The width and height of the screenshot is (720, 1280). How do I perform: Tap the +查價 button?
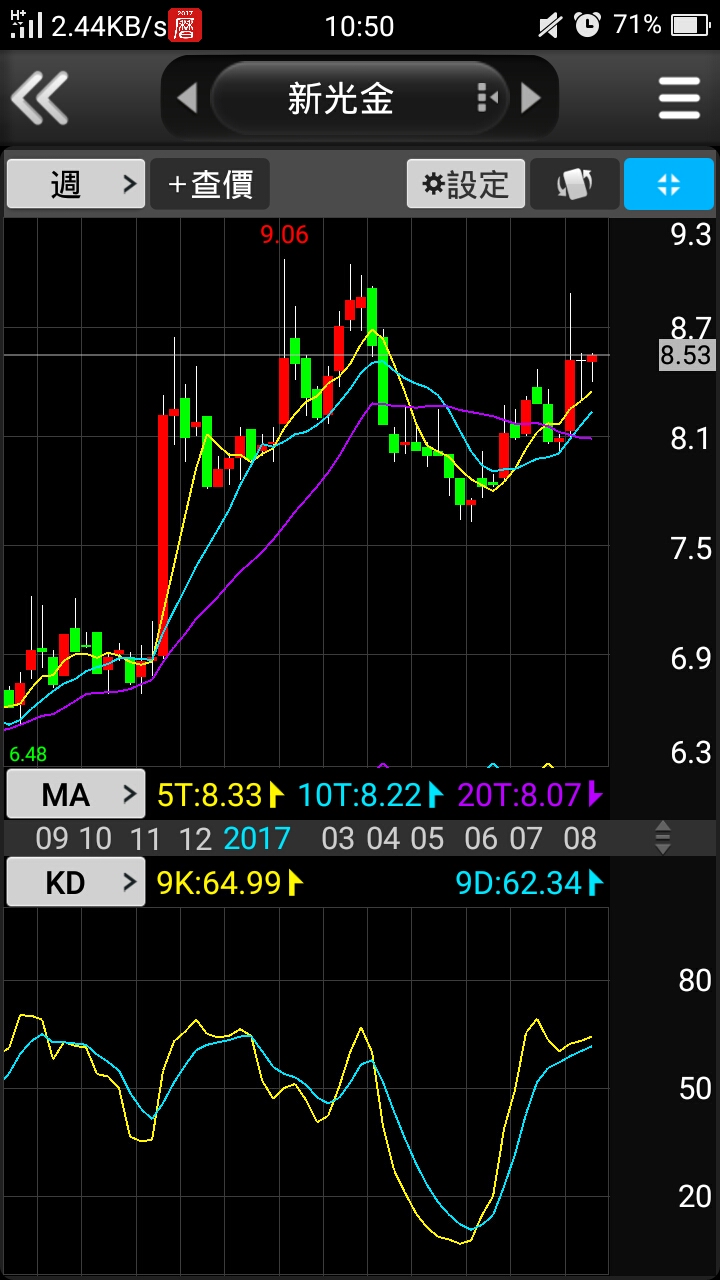[210, 184]
